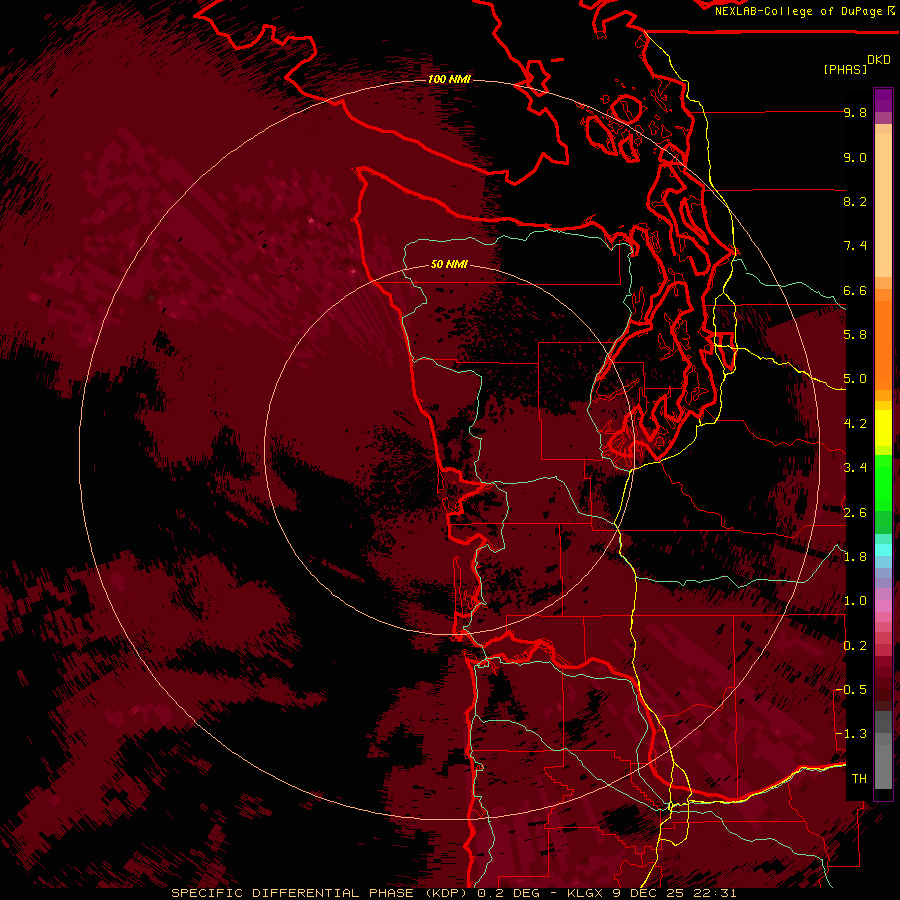Screen dimensions: 900x900
Task: Select the 5.0 value on the color scale
Action: tap(855, 379)
